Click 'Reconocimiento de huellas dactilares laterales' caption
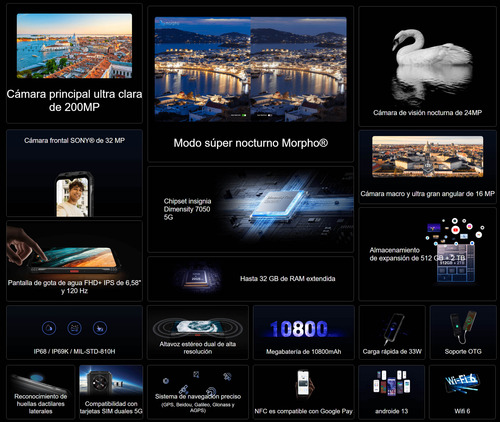Screen dimensions: 500x422 click(41, 404)
